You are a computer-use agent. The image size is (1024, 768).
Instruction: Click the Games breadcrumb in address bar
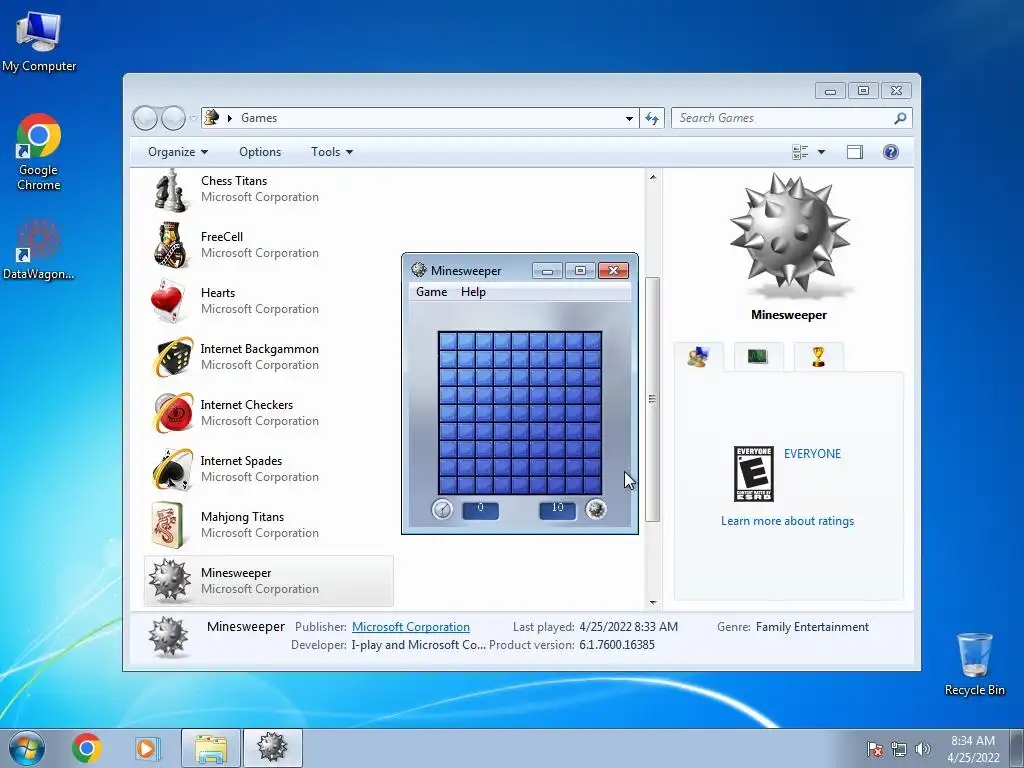(x=259, y=118)
